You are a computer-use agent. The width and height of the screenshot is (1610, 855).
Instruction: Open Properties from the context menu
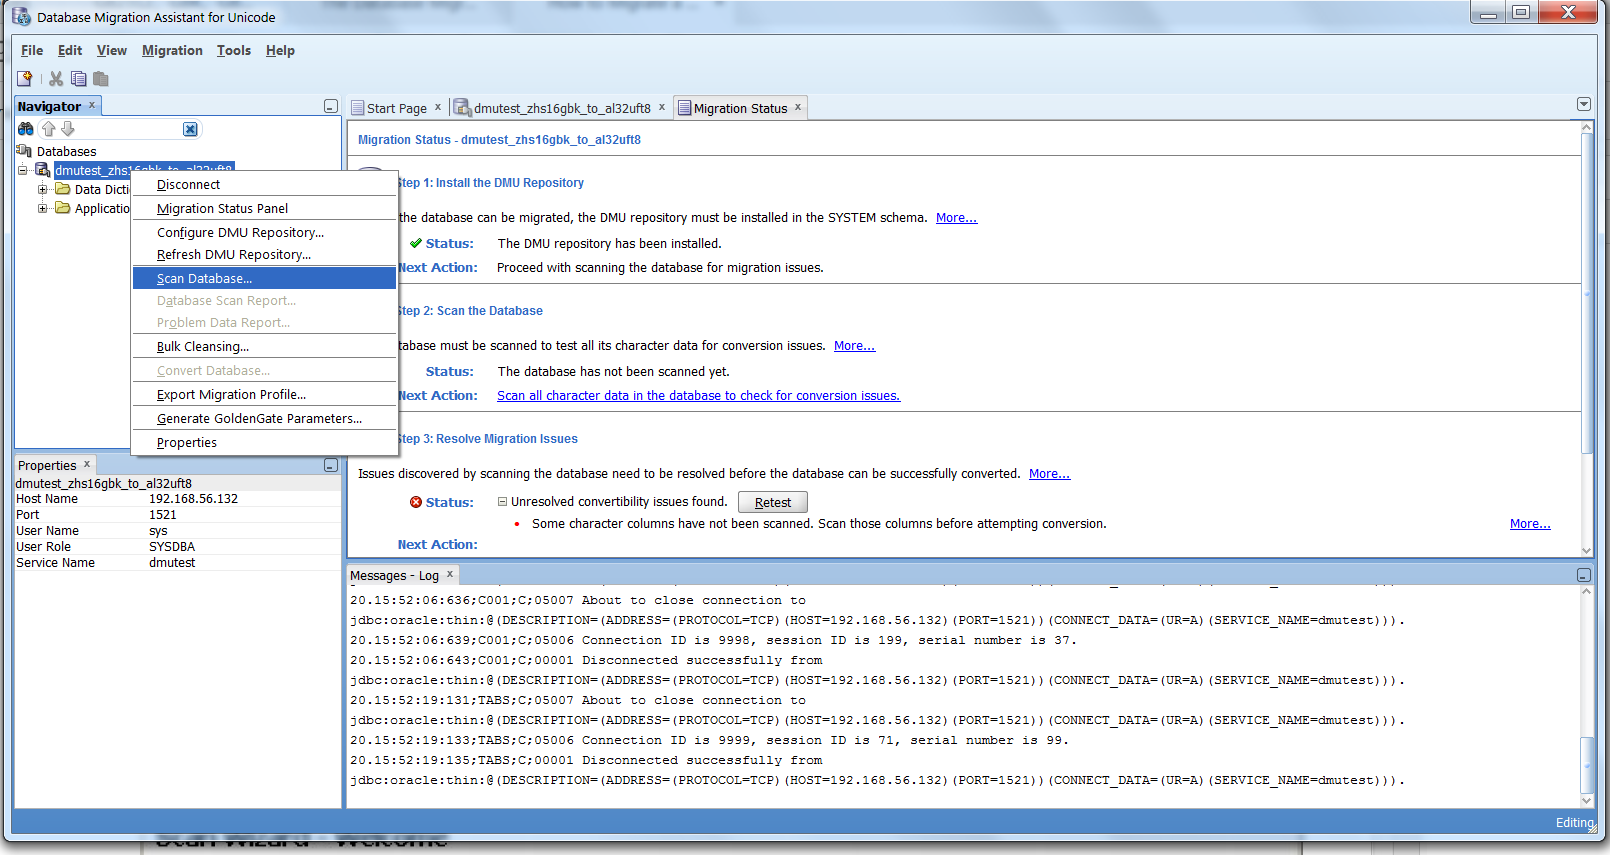[x=265, y=442]
